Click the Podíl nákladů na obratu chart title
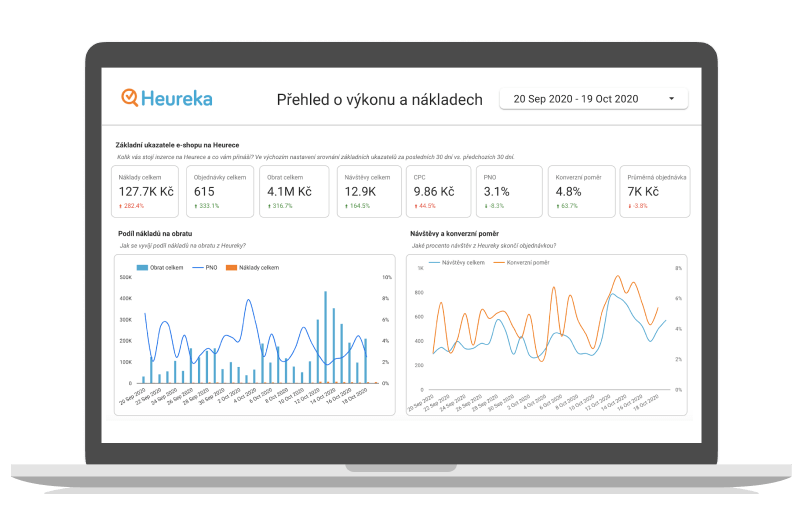Screen dimensions: 800x521 [160, 233]
